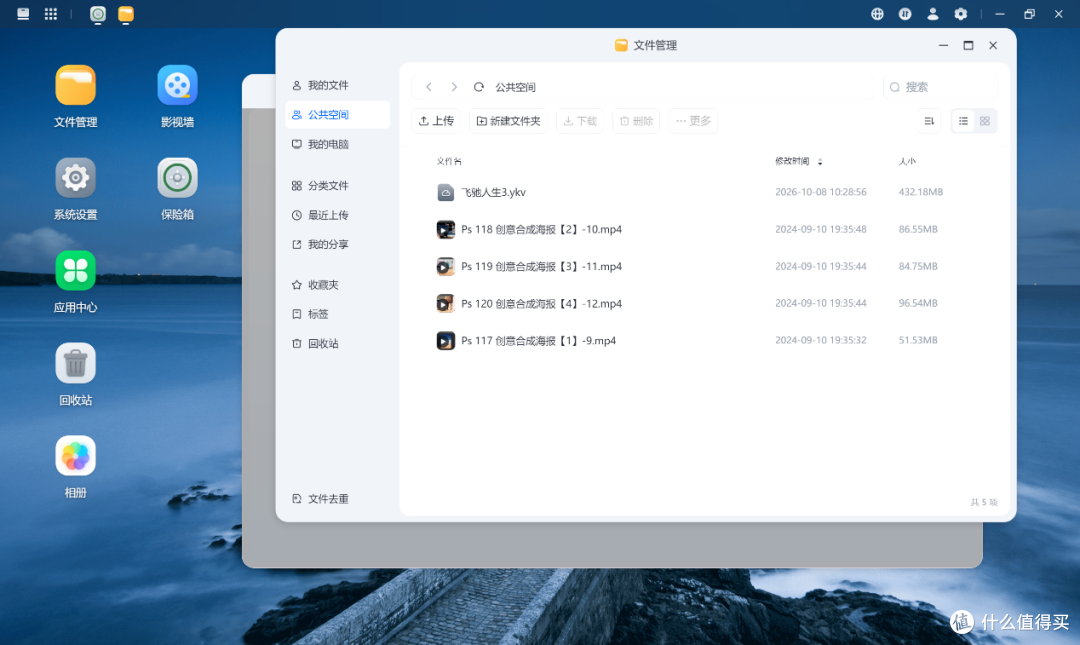Viewport: 1080px width, 645px height.
Task: Maximize the 文件管理 window
Action: [968, 45]
